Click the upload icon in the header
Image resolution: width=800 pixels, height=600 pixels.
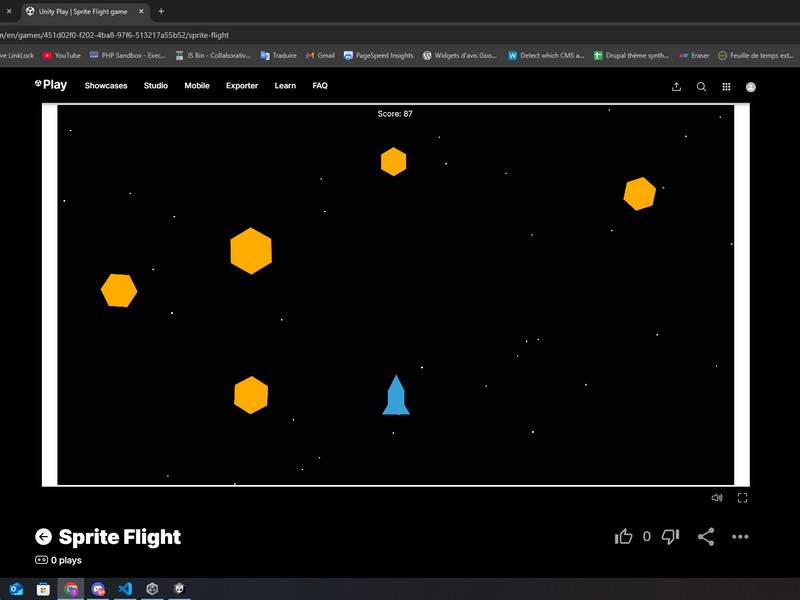[676, 87]
